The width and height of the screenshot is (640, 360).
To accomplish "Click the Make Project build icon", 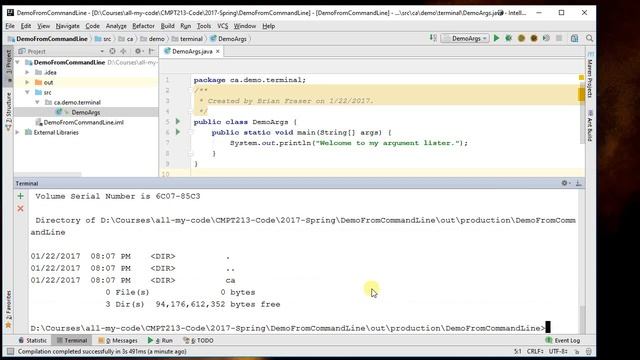I will pyautogui.click(x=433, y=38).
